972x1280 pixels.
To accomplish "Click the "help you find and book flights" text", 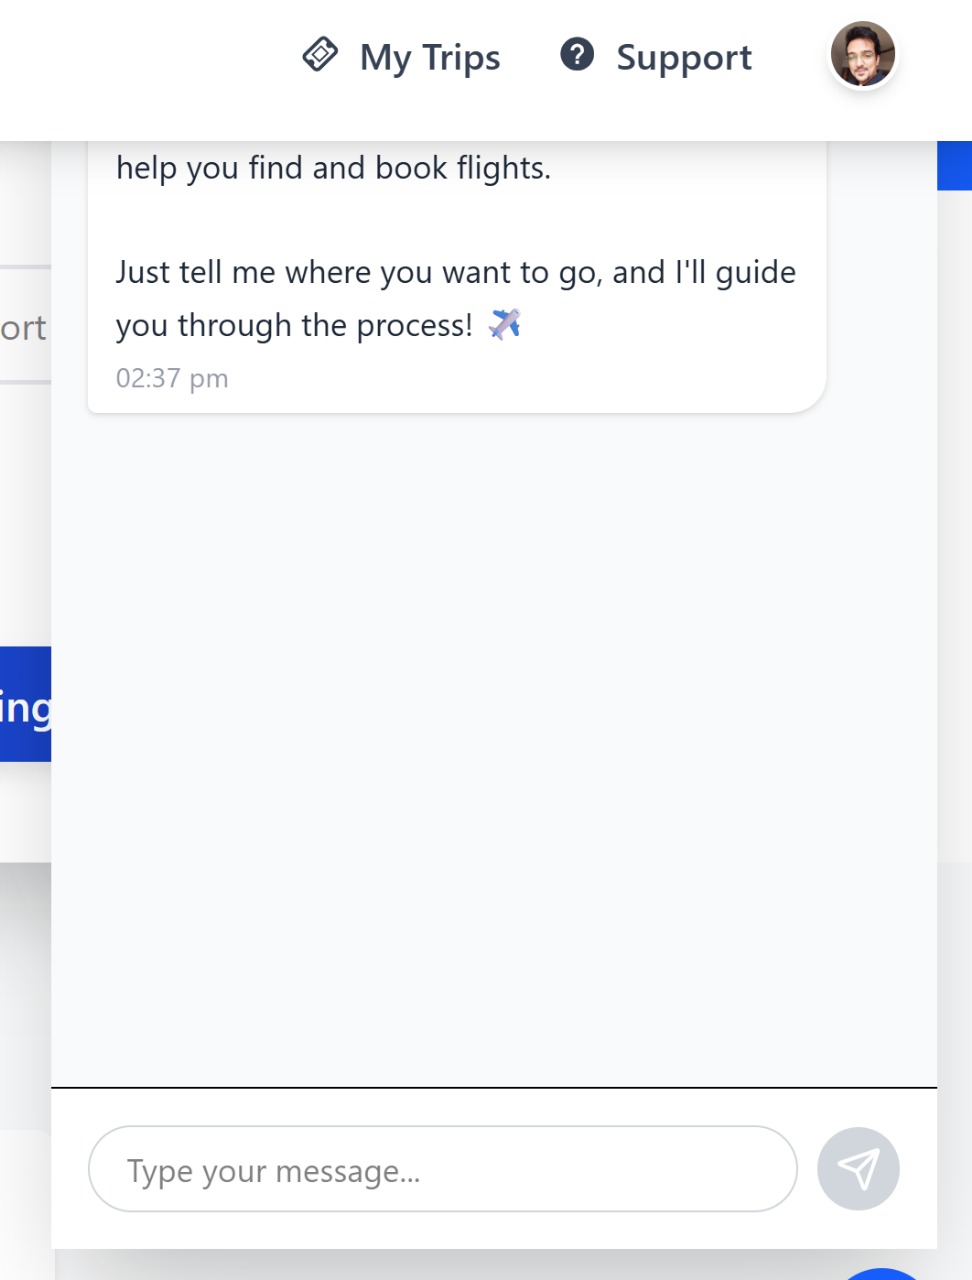I will 333,168.
